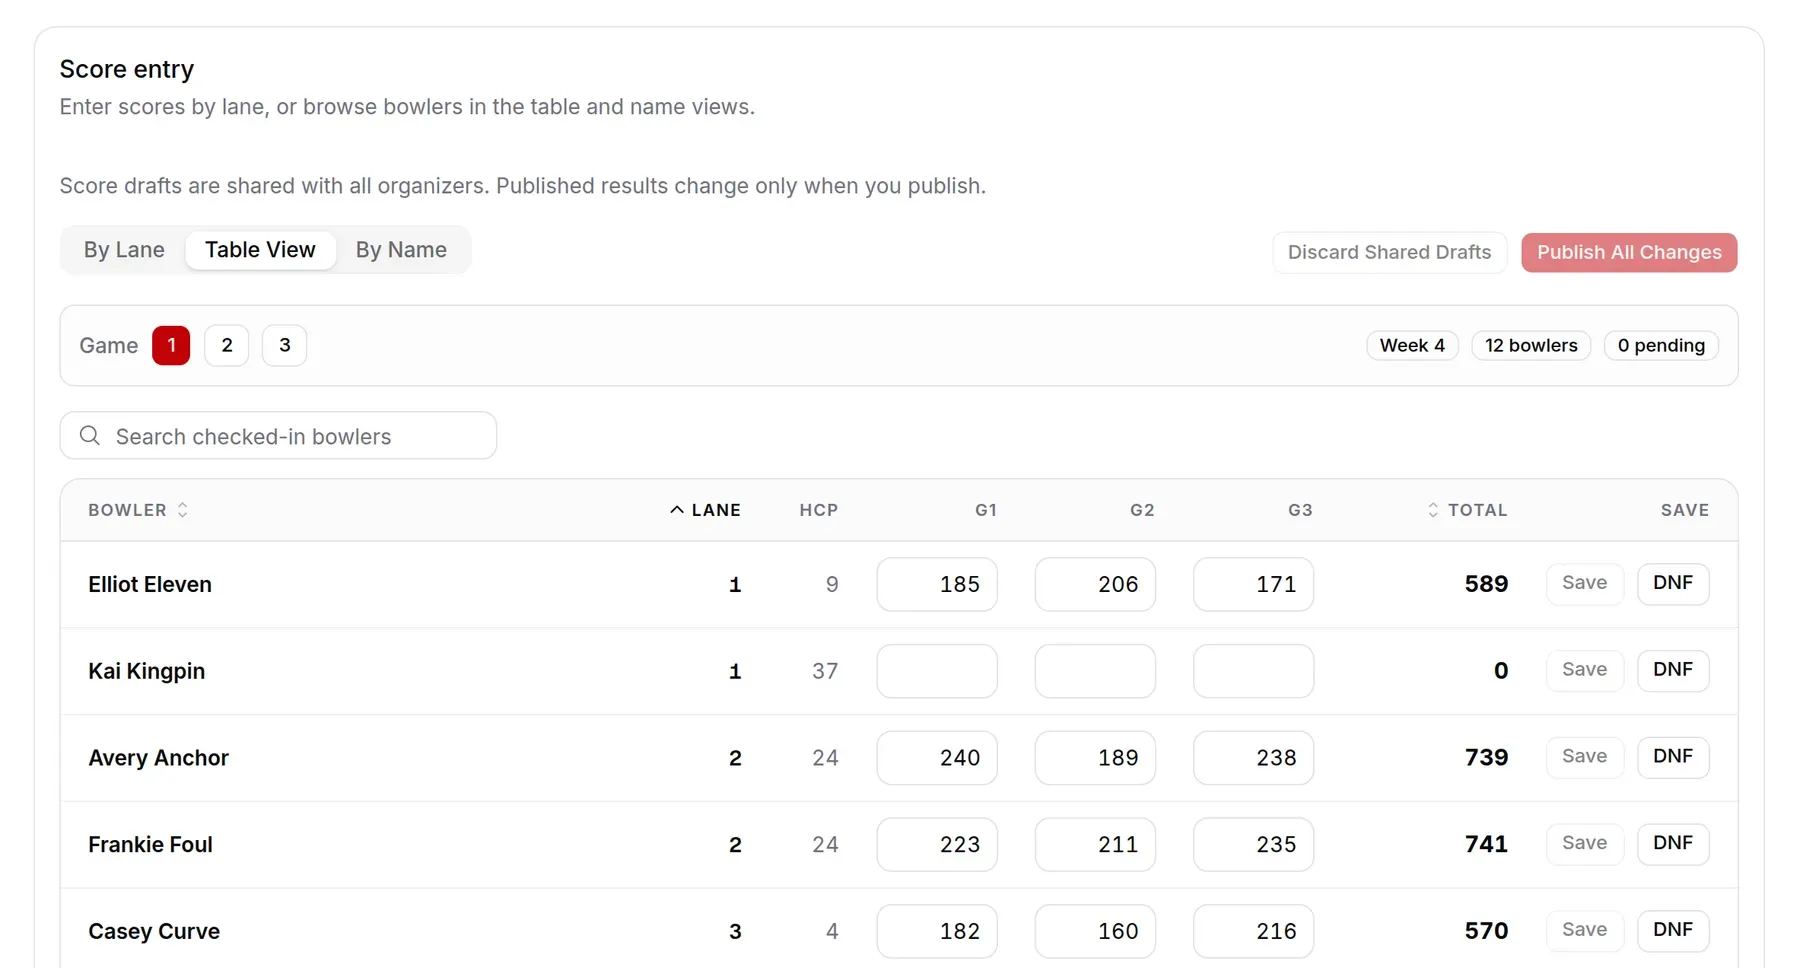Edit Avery Anchor's G3 score 238
The height and width of the screenshot is (968, 1800).
click(x=1253, y=758)
